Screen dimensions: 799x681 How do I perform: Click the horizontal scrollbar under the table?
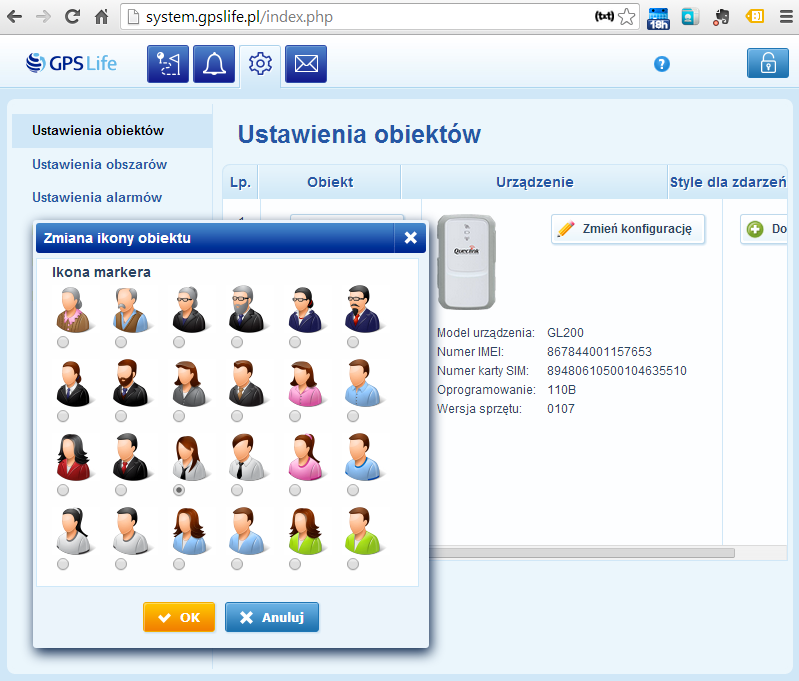click(580, 552)
